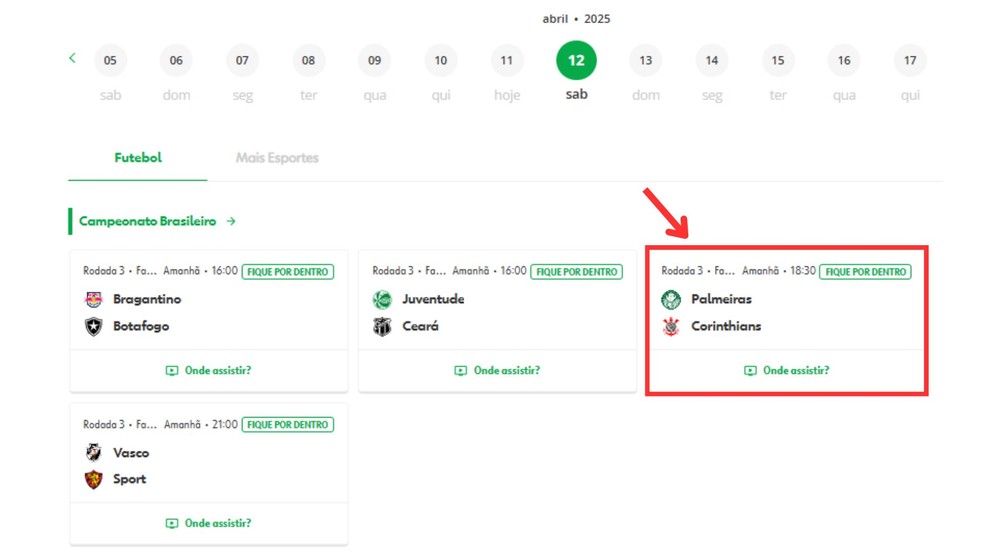Click the Juventude team name
The image size is (984, 554).
click(433, 299)
